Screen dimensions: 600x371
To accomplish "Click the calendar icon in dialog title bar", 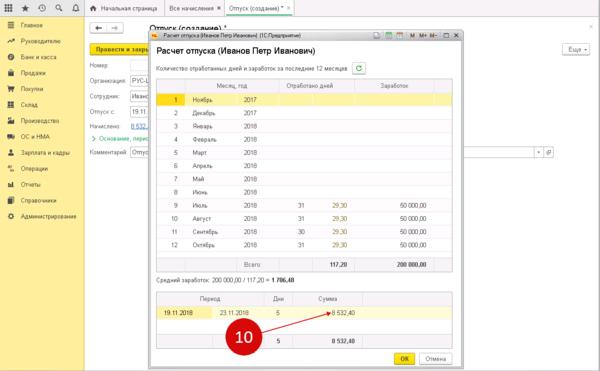I will 399,36.
